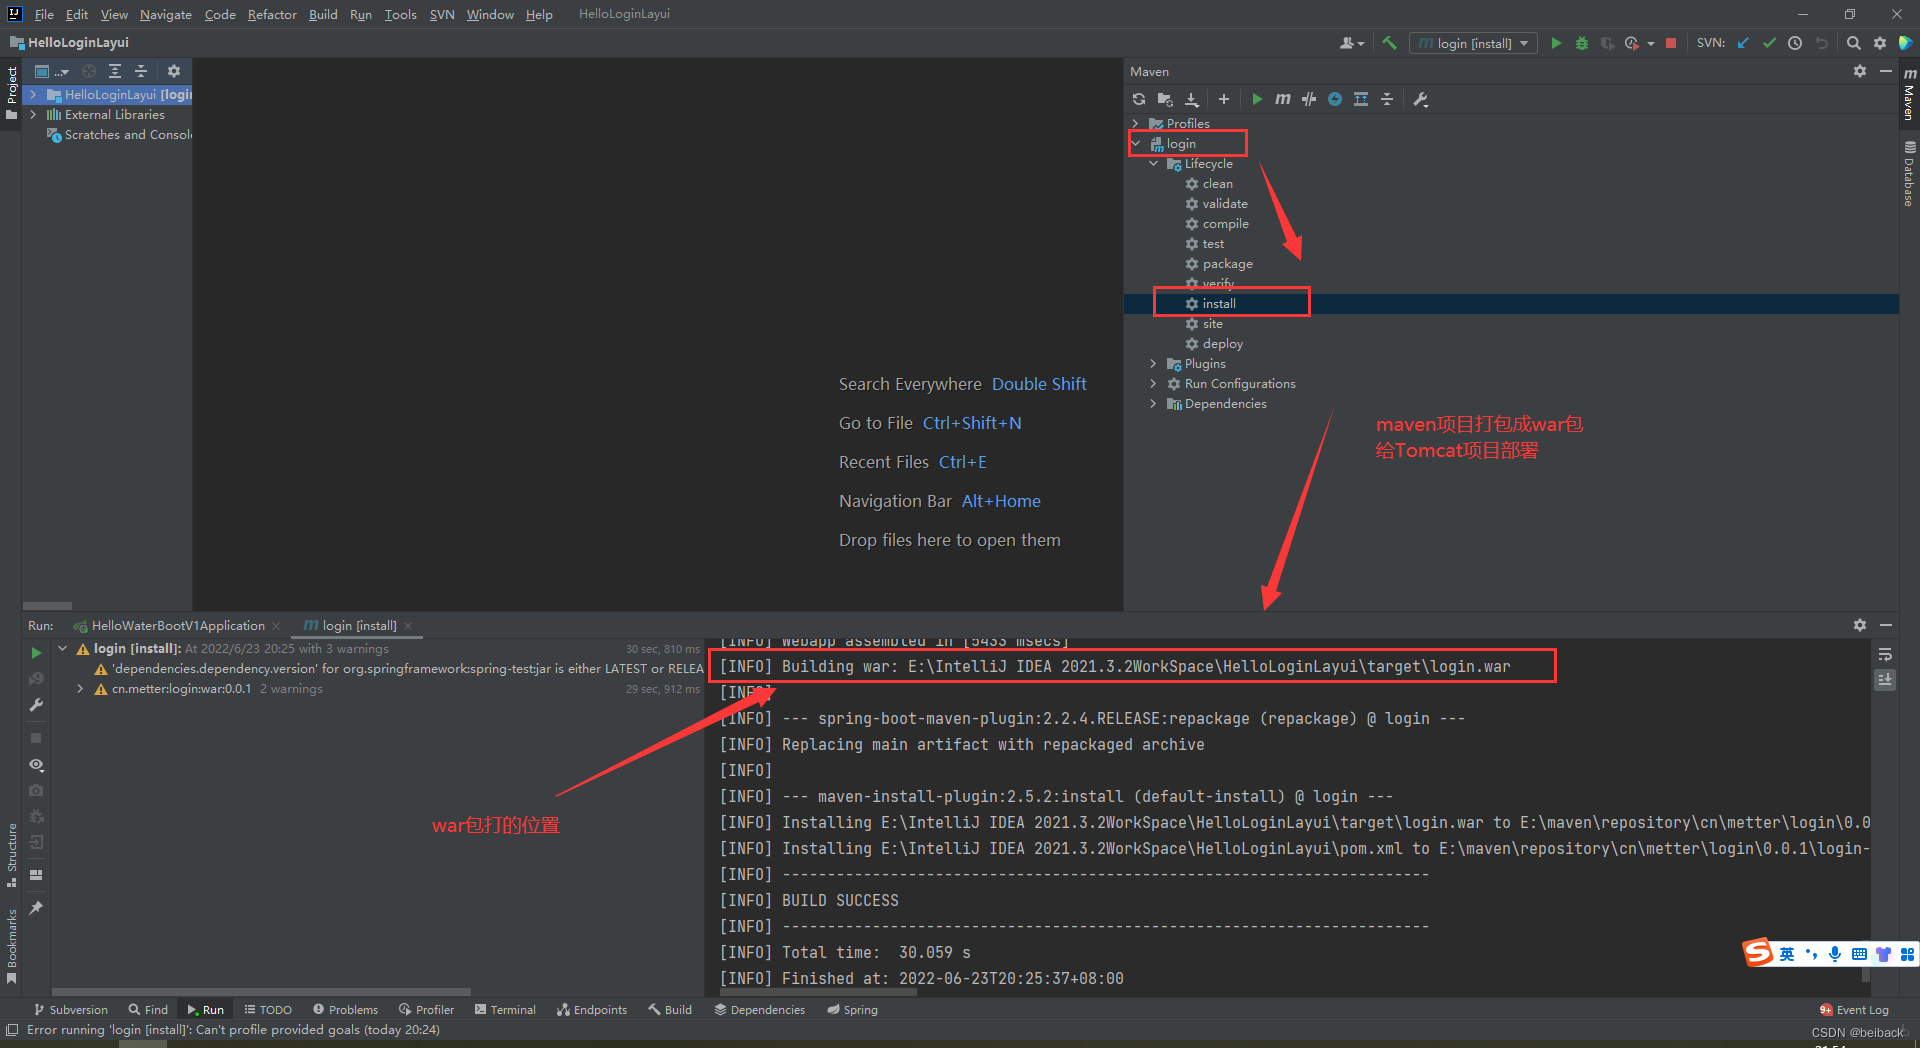Click Maven Expand All tree nodes icon
Image resolution: width=1920 pixels, height=1048 pixels.
[x=1361, y=99]
